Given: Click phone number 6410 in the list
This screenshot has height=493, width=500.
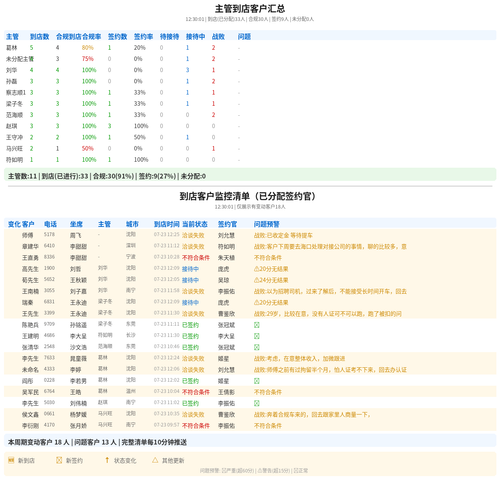Looking at the screenshot, I should 49,246.
